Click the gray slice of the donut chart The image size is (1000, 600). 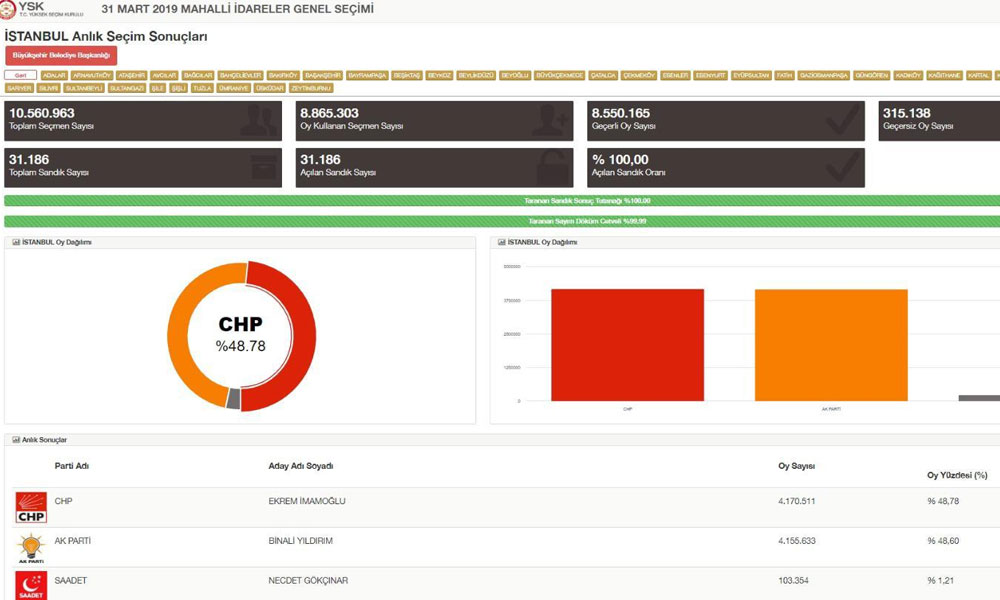(233, 399)
